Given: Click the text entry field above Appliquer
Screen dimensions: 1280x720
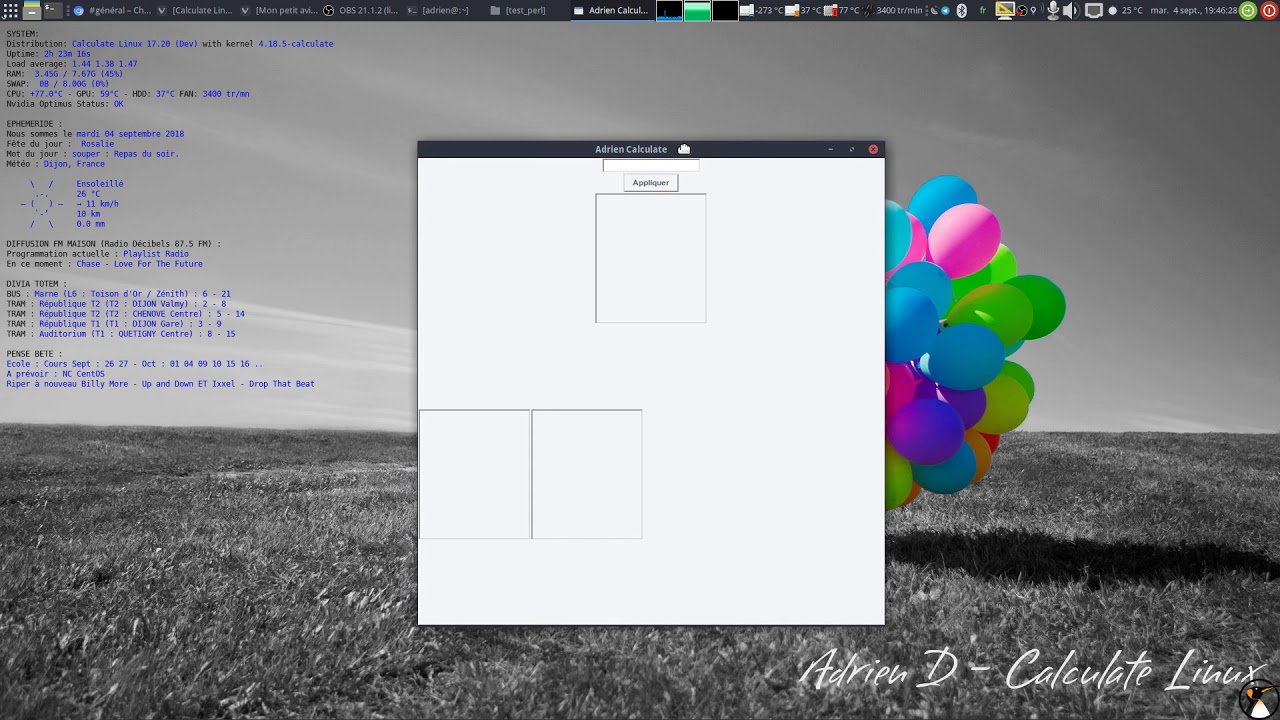Looking at the screenshot, I should coord(651,166).
